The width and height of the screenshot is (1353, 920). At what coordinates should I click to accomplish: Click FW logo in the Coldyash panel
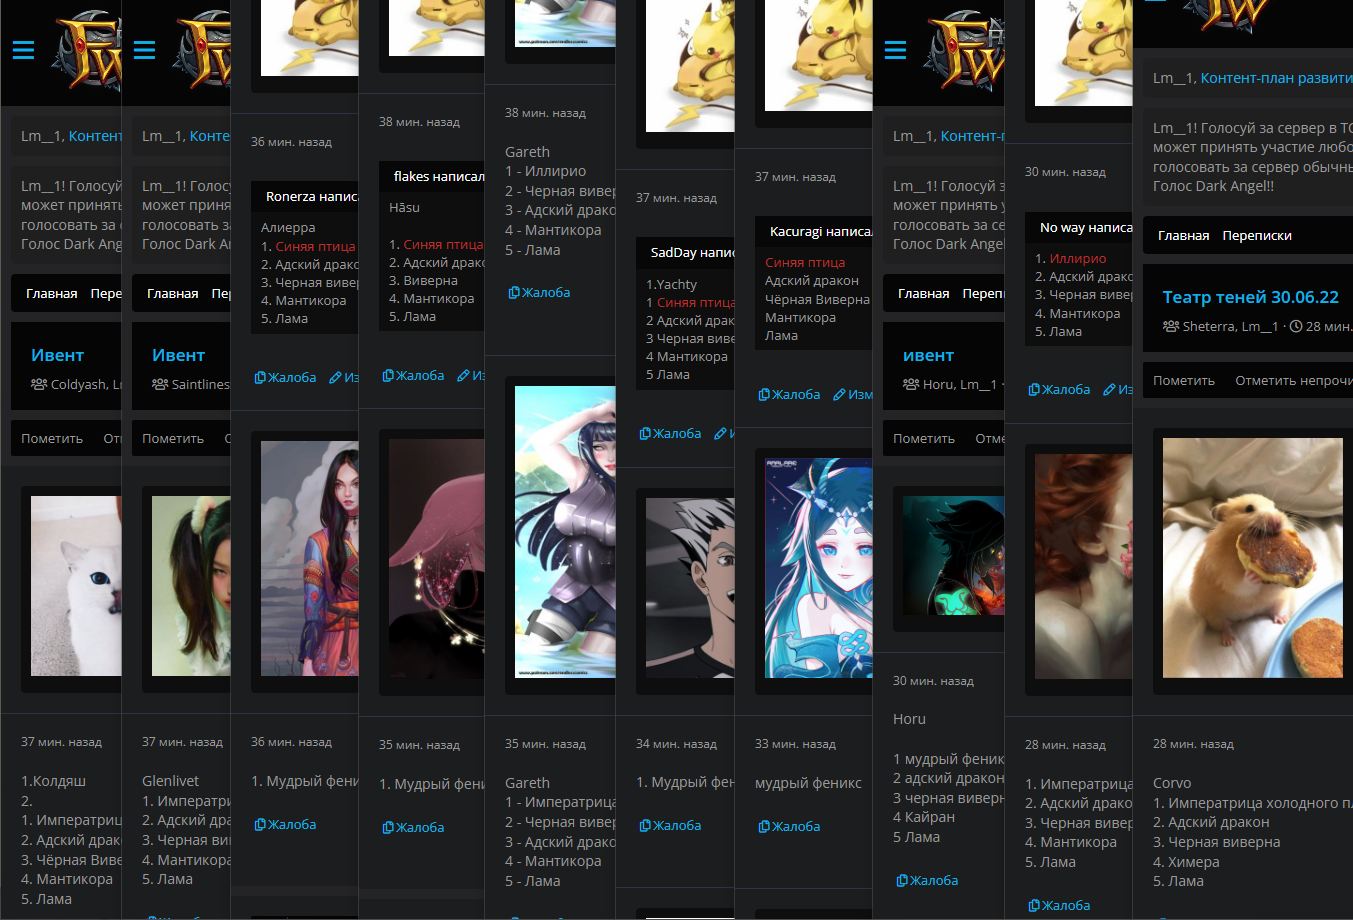click(x=87, y=52)
